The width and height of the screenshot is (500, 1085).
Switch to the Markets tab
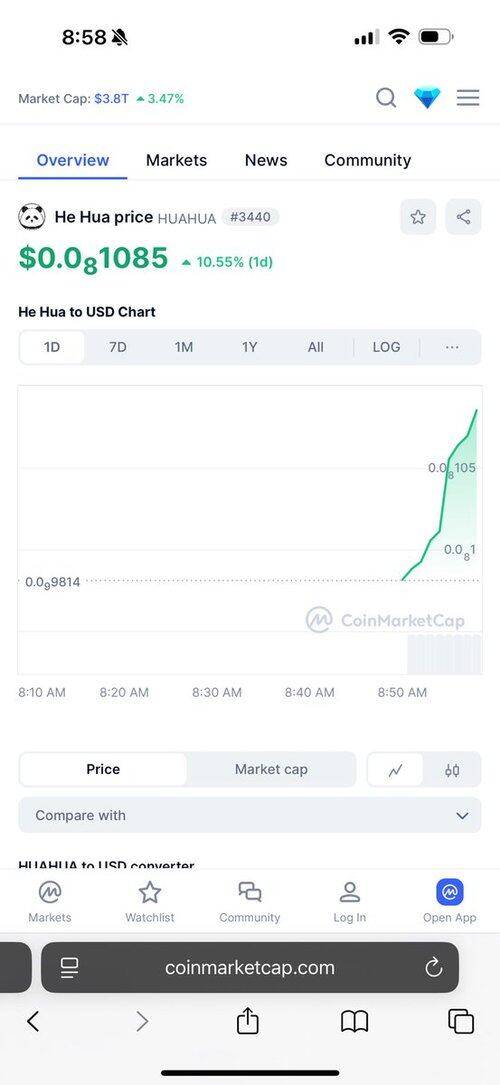[176, 160]
